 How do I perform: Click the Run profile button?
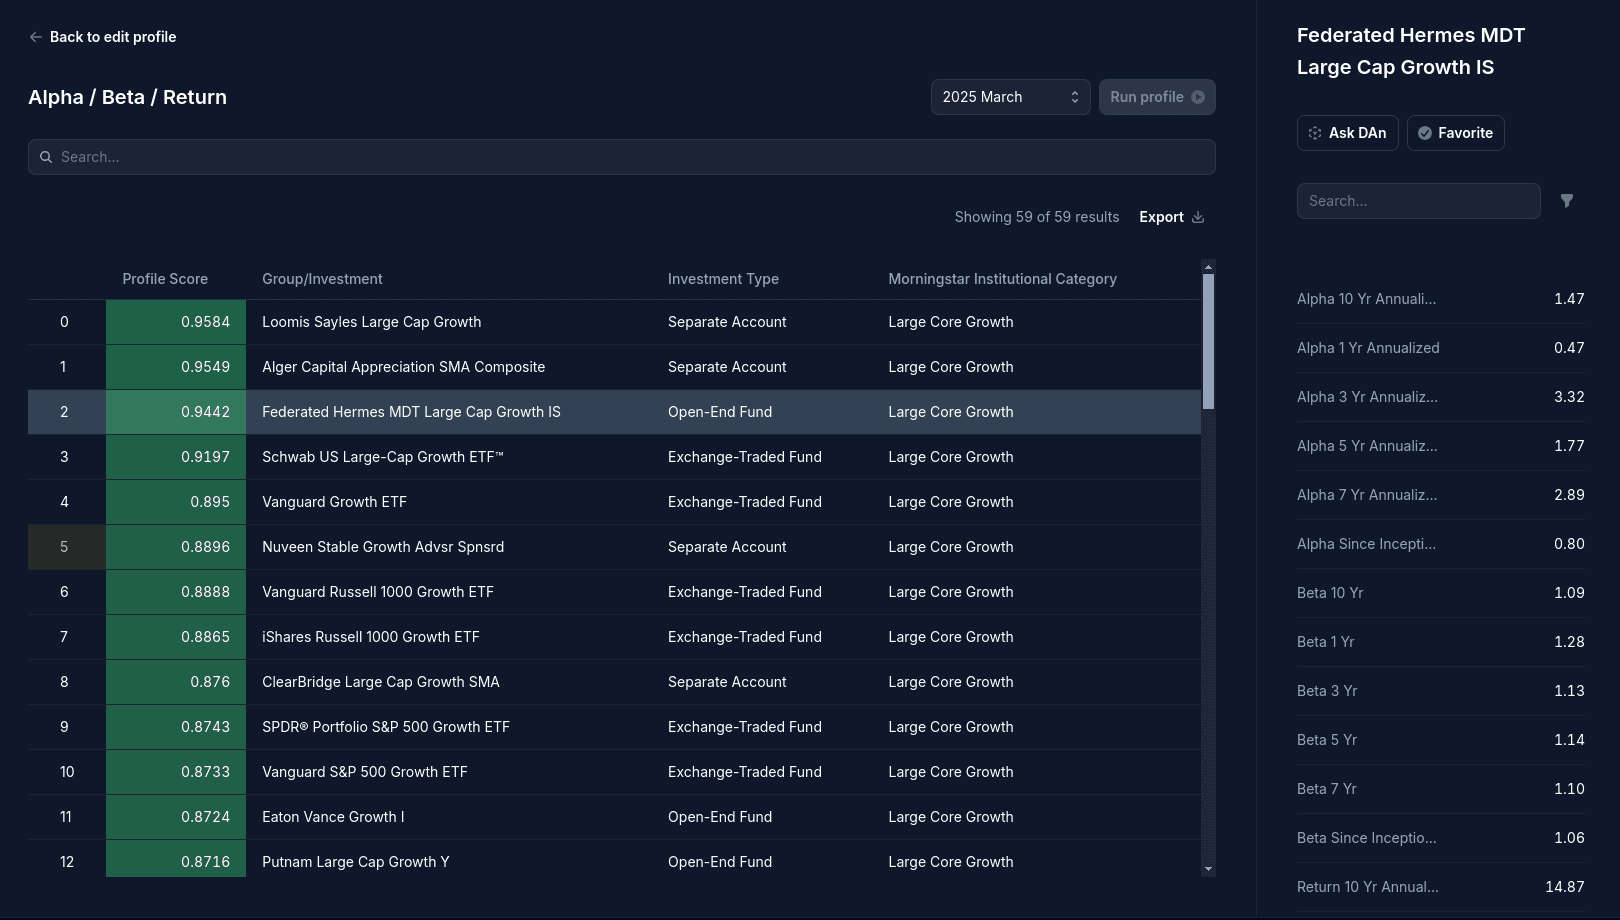click(x=1156, y=96)
